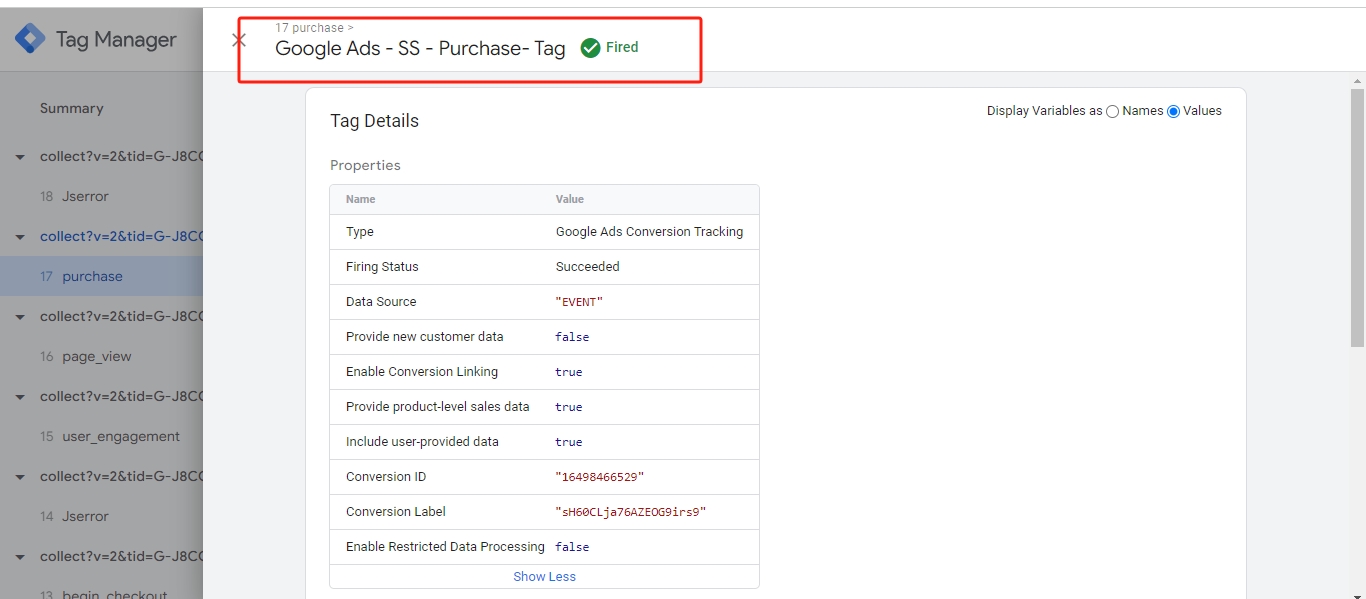The width and height of the screenshot is (1366, 599).
Task: Collapse the collect group containing 17 purchase
Action: pos(20,237)
